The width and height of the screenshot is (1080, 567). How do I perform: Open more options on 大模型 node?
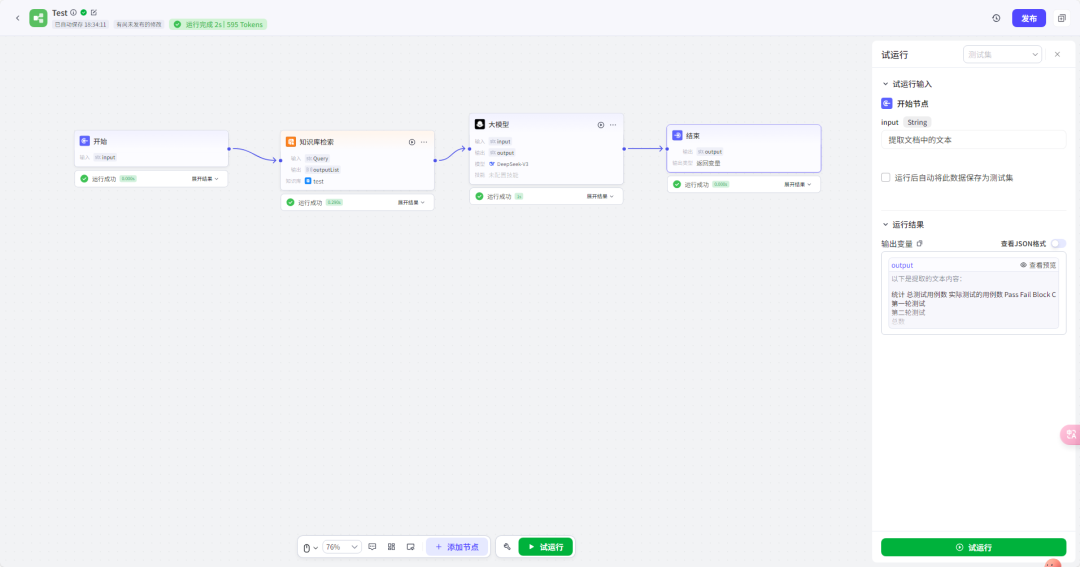(613, 125)
